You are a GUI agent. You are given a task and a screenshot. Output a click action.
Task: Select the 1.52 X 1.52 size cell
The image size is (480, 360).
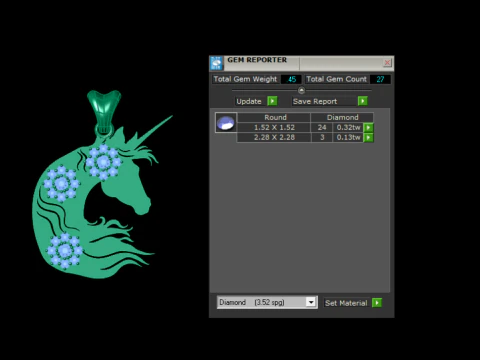click(274, 127)
